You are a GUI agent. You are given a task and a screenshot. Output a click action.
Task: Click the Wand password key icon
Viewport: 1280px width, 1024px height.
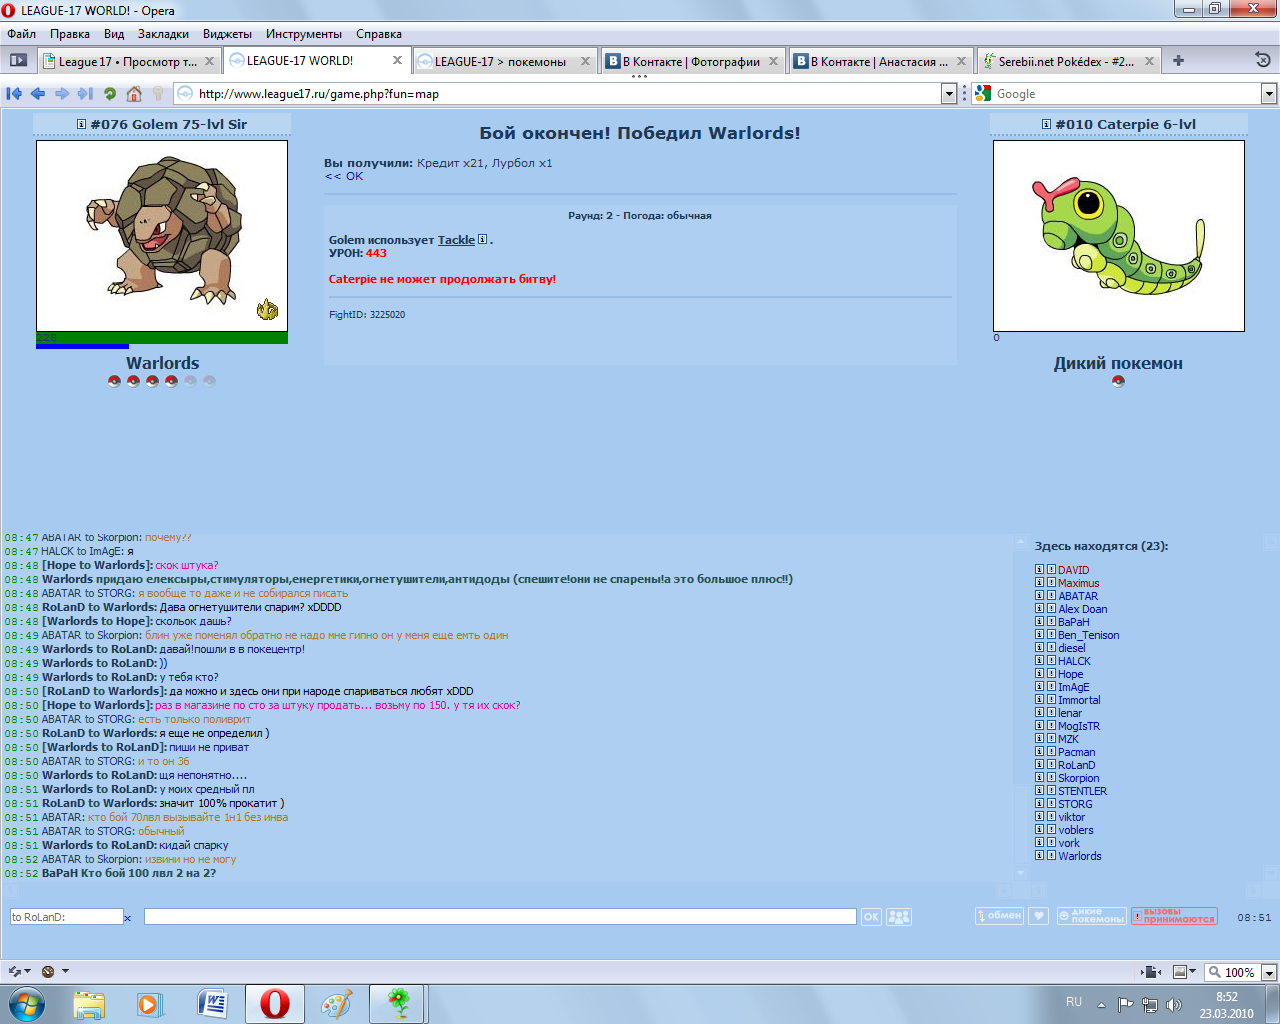point(157,93)
